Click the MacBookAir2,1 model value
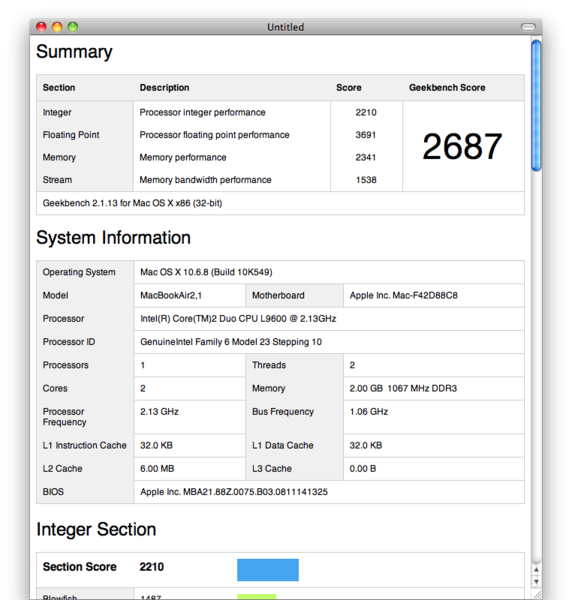The width and height of the screenshot is (572, 600). (171, 295)
